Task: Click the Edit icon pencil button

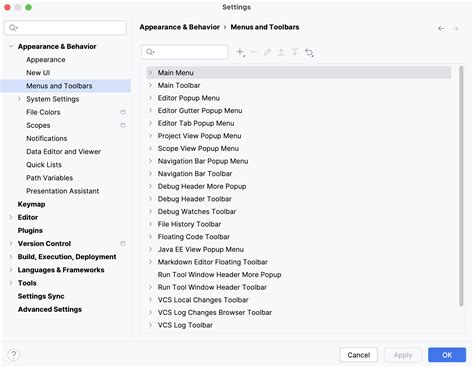Action: pos(267,52)
